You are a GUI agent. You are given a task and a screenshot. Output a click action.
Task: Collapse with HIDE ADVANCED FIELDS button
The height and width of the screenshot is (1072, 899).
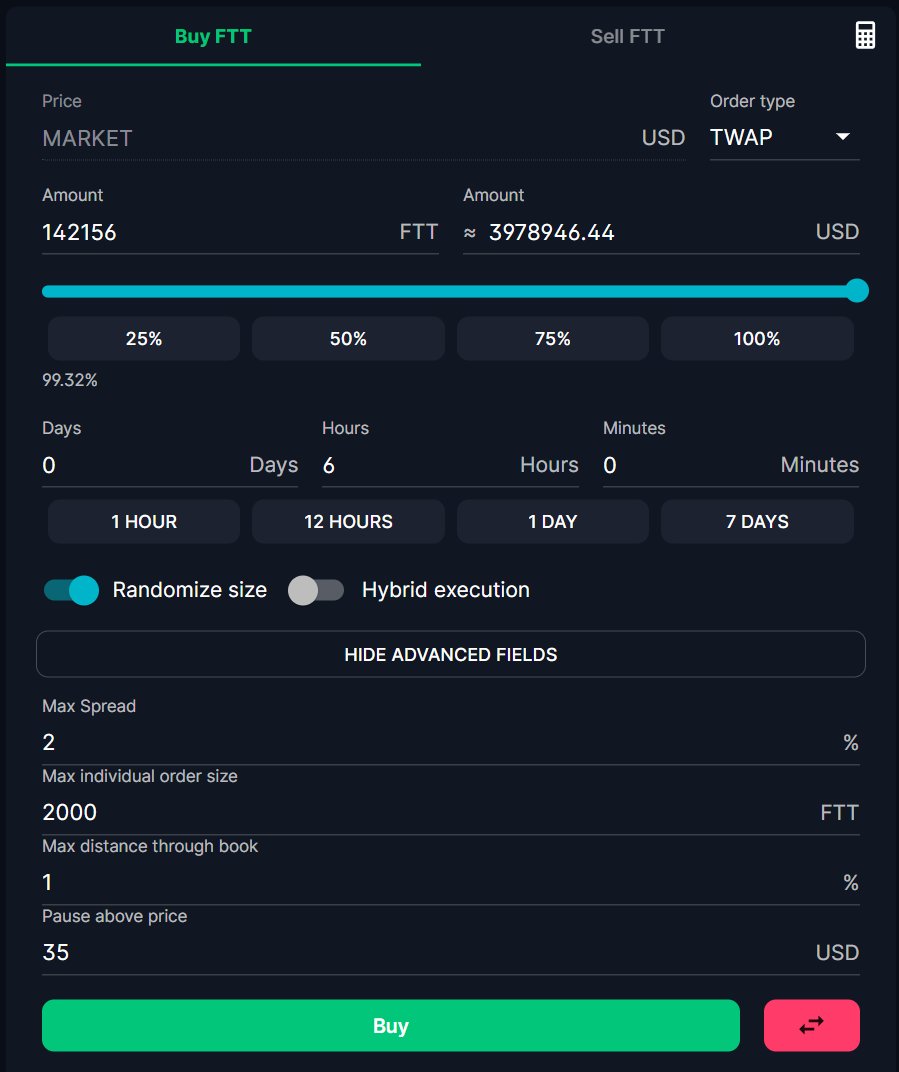[x=451, y=654]
